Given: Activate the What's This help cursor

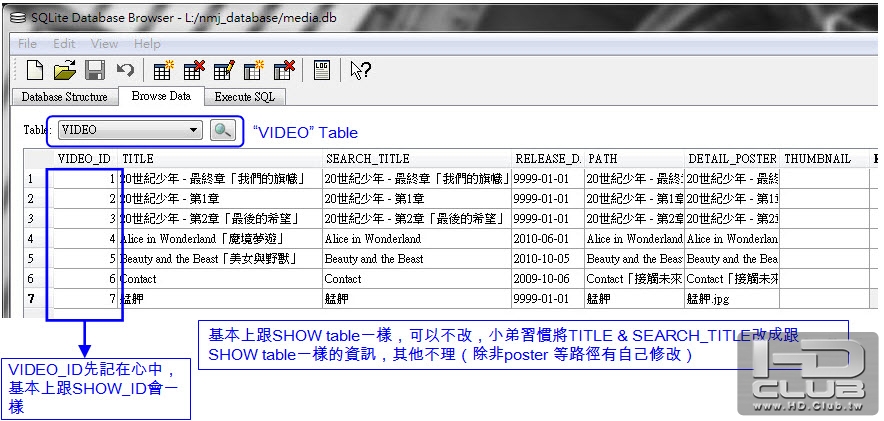Looking at the screenshot, I should (x=360, y=70).
